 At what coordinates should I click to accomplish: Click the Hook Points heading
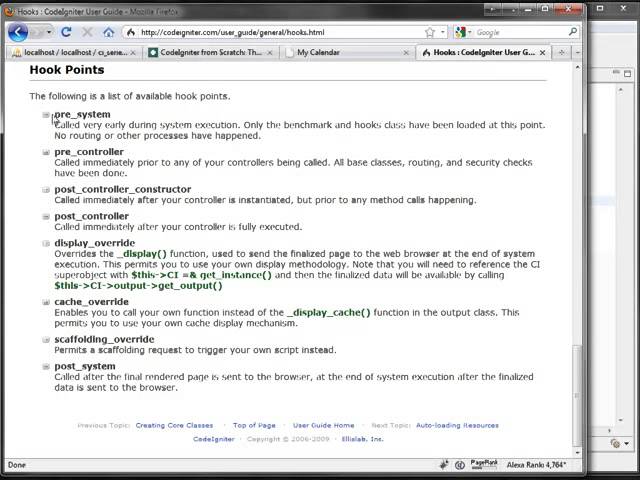click(67, 70)
